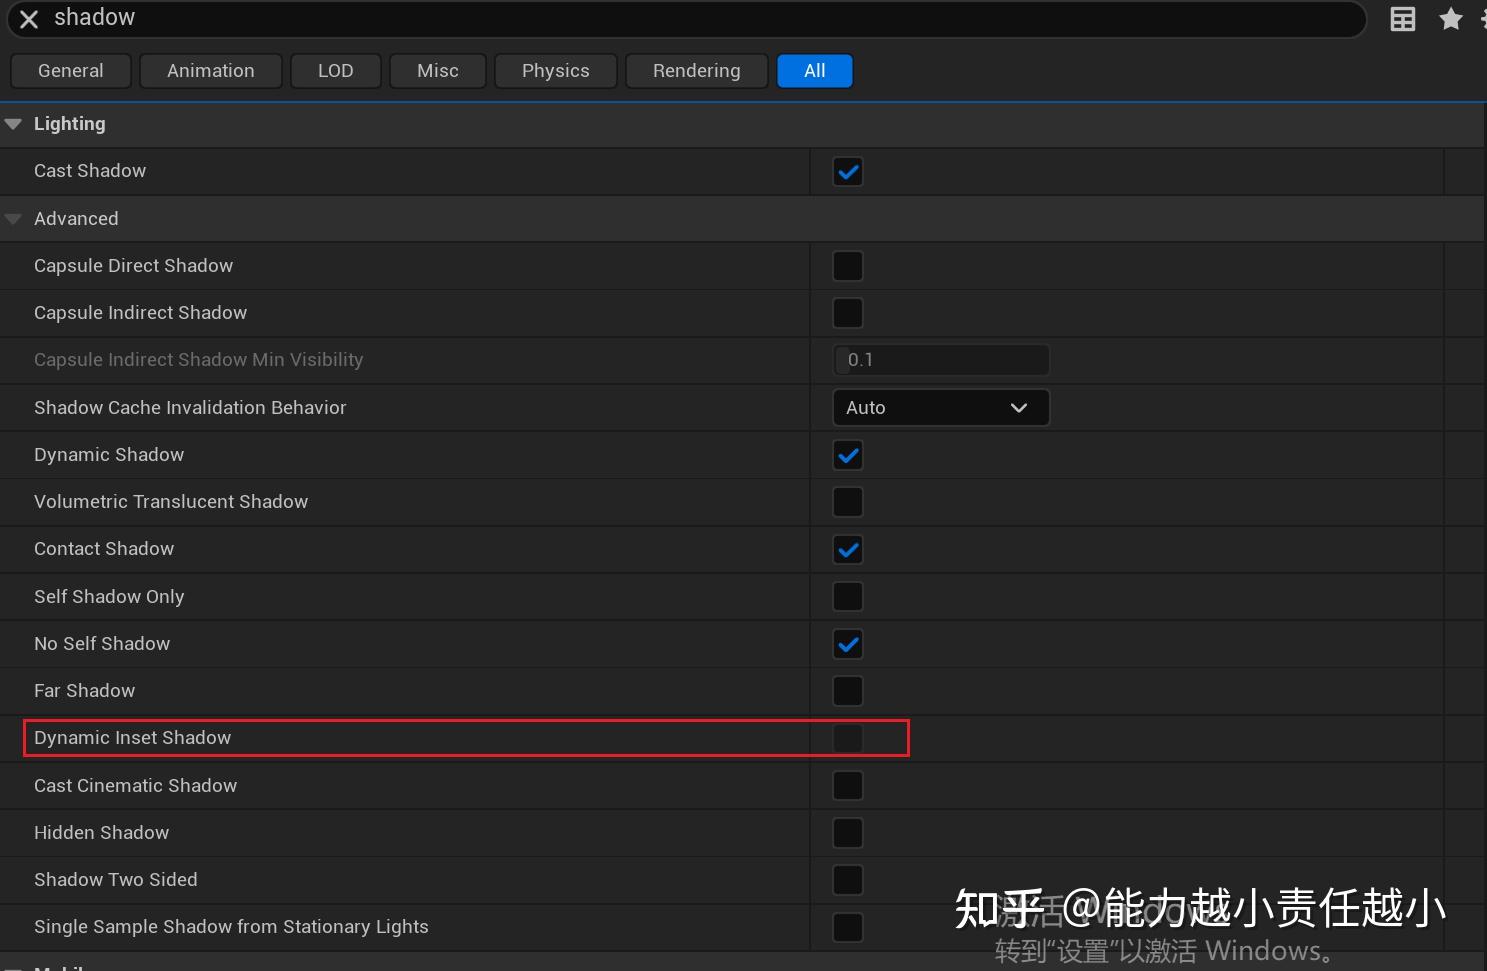Toggle Volumetric Translucent Shadow on
This screenshot has width=1487, height=971.
coord(847,502)
